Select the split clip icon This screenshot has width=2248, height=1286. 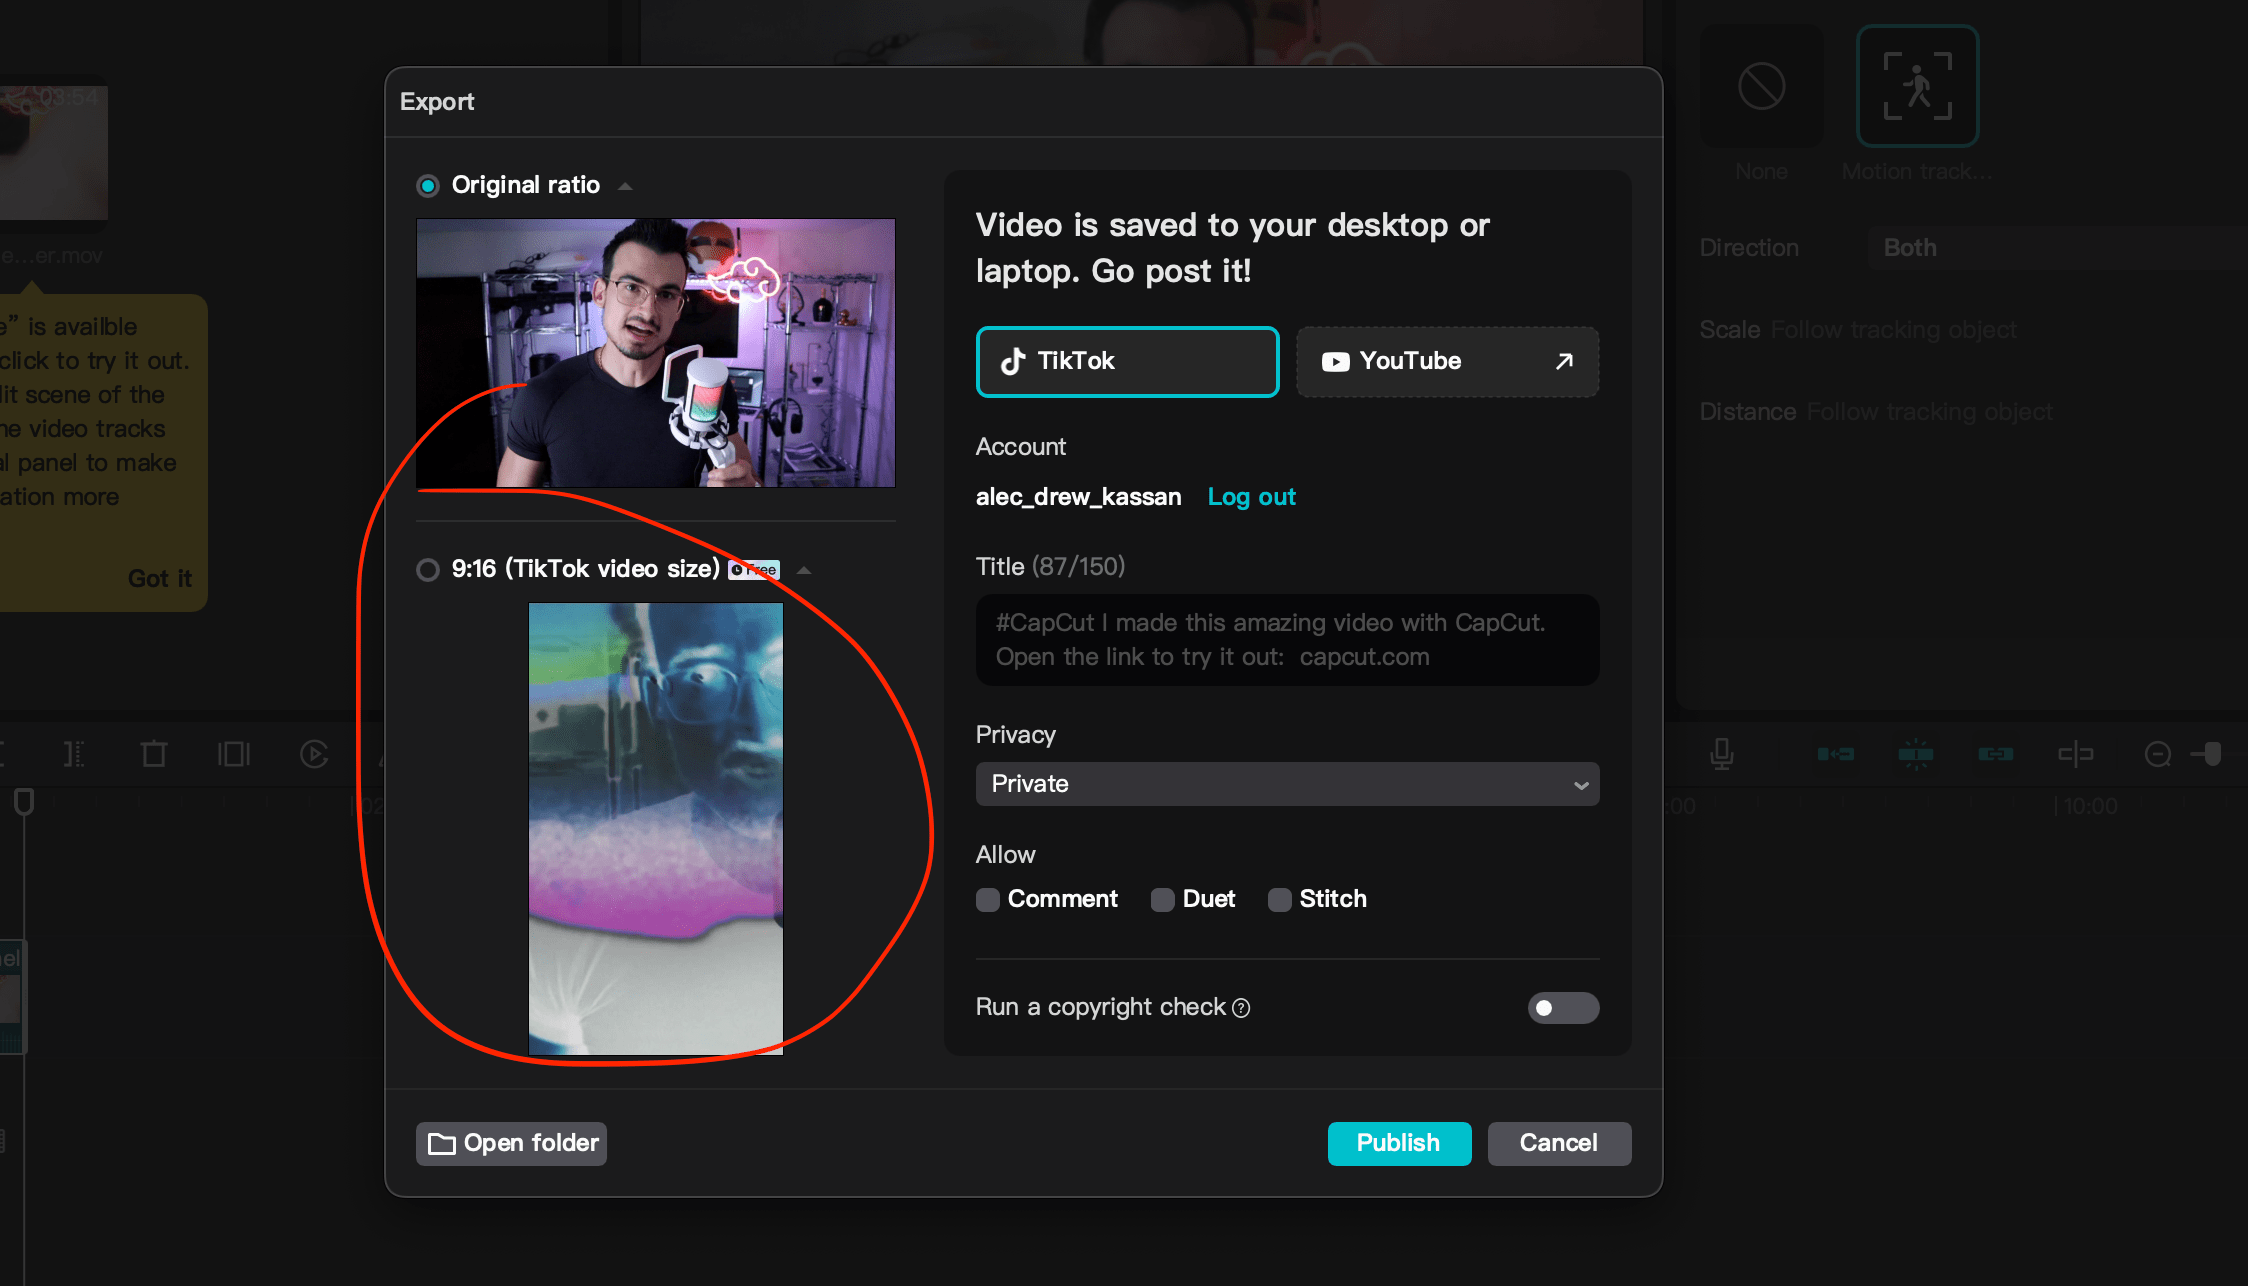[73, 755]
